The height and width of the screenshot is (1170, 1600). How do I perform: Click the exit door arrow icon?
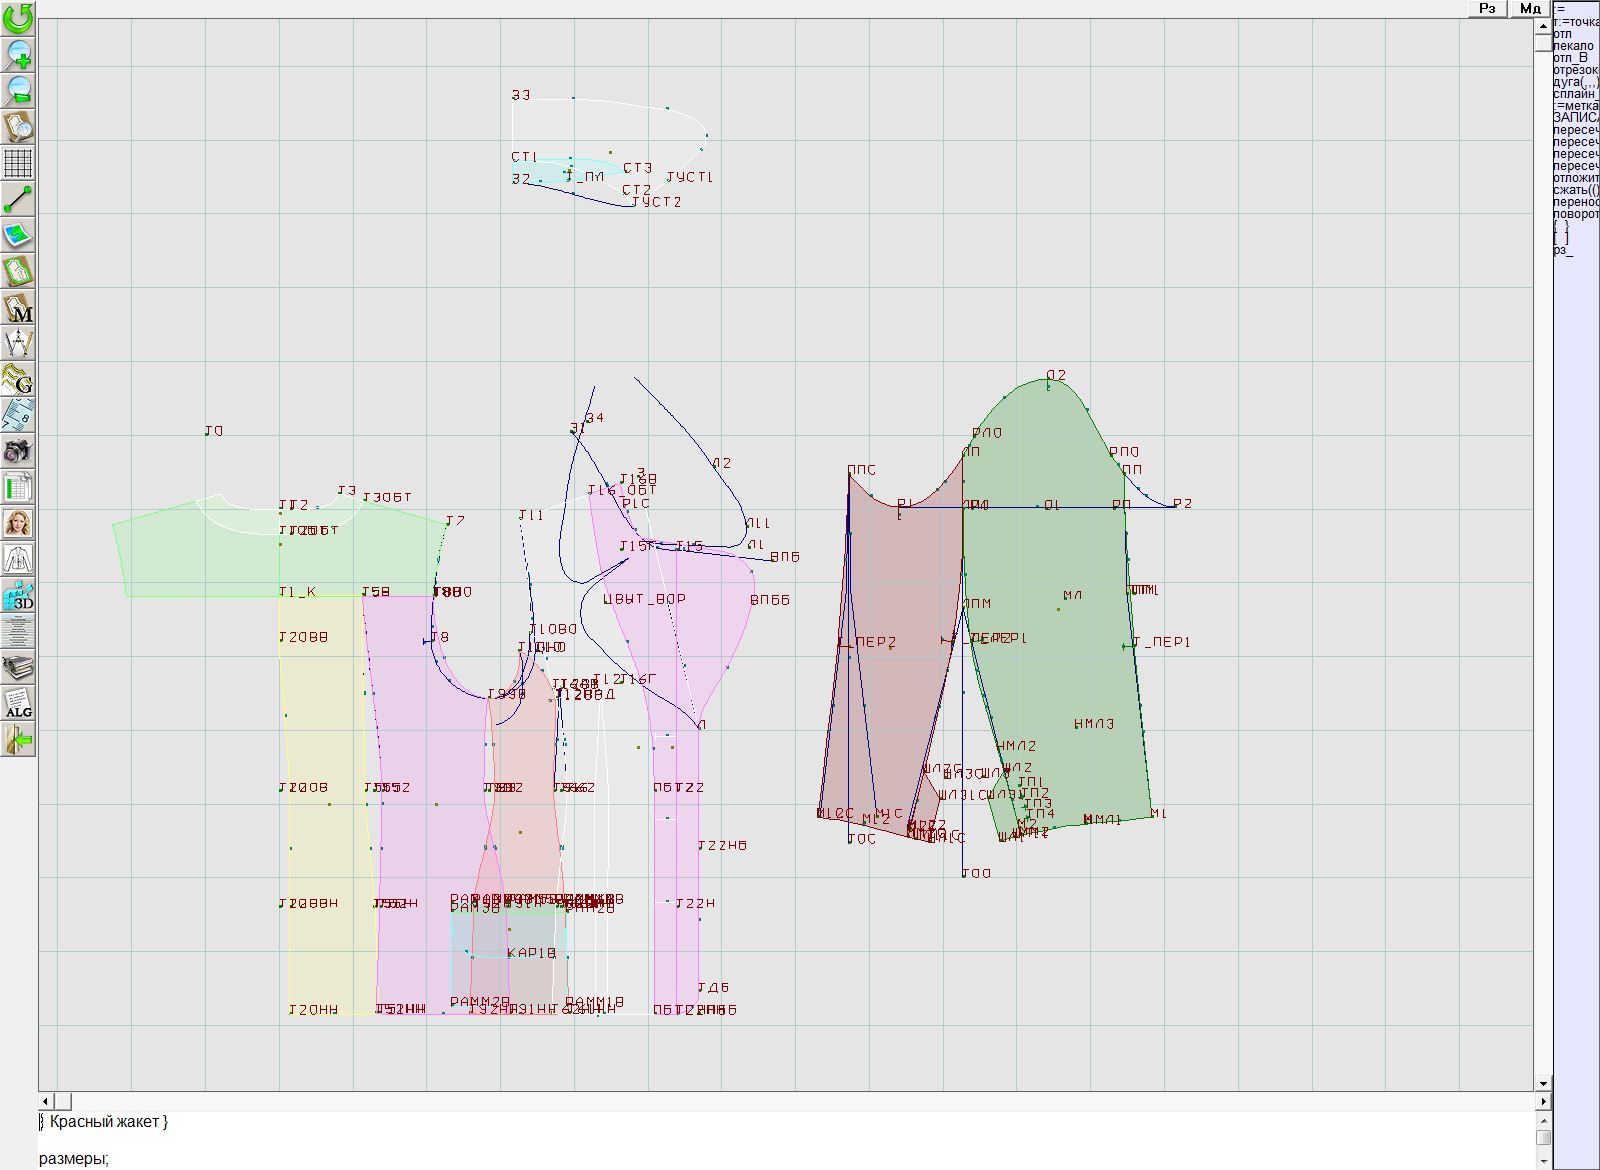[x=18, y=740]
